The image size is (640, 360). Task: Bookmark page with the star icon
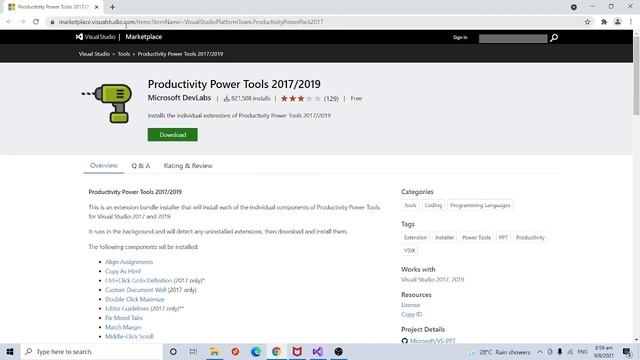[587, 22]
